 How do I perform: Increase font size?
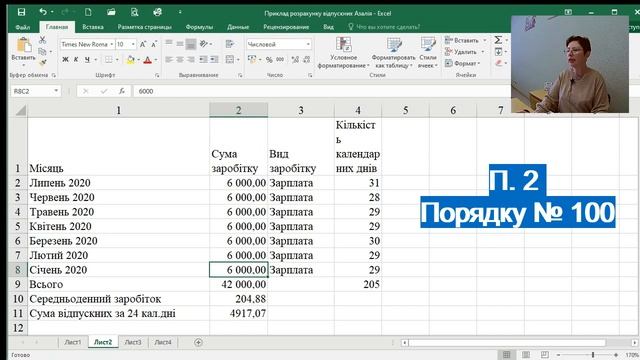pyautogui.click(x=143, y=44)
